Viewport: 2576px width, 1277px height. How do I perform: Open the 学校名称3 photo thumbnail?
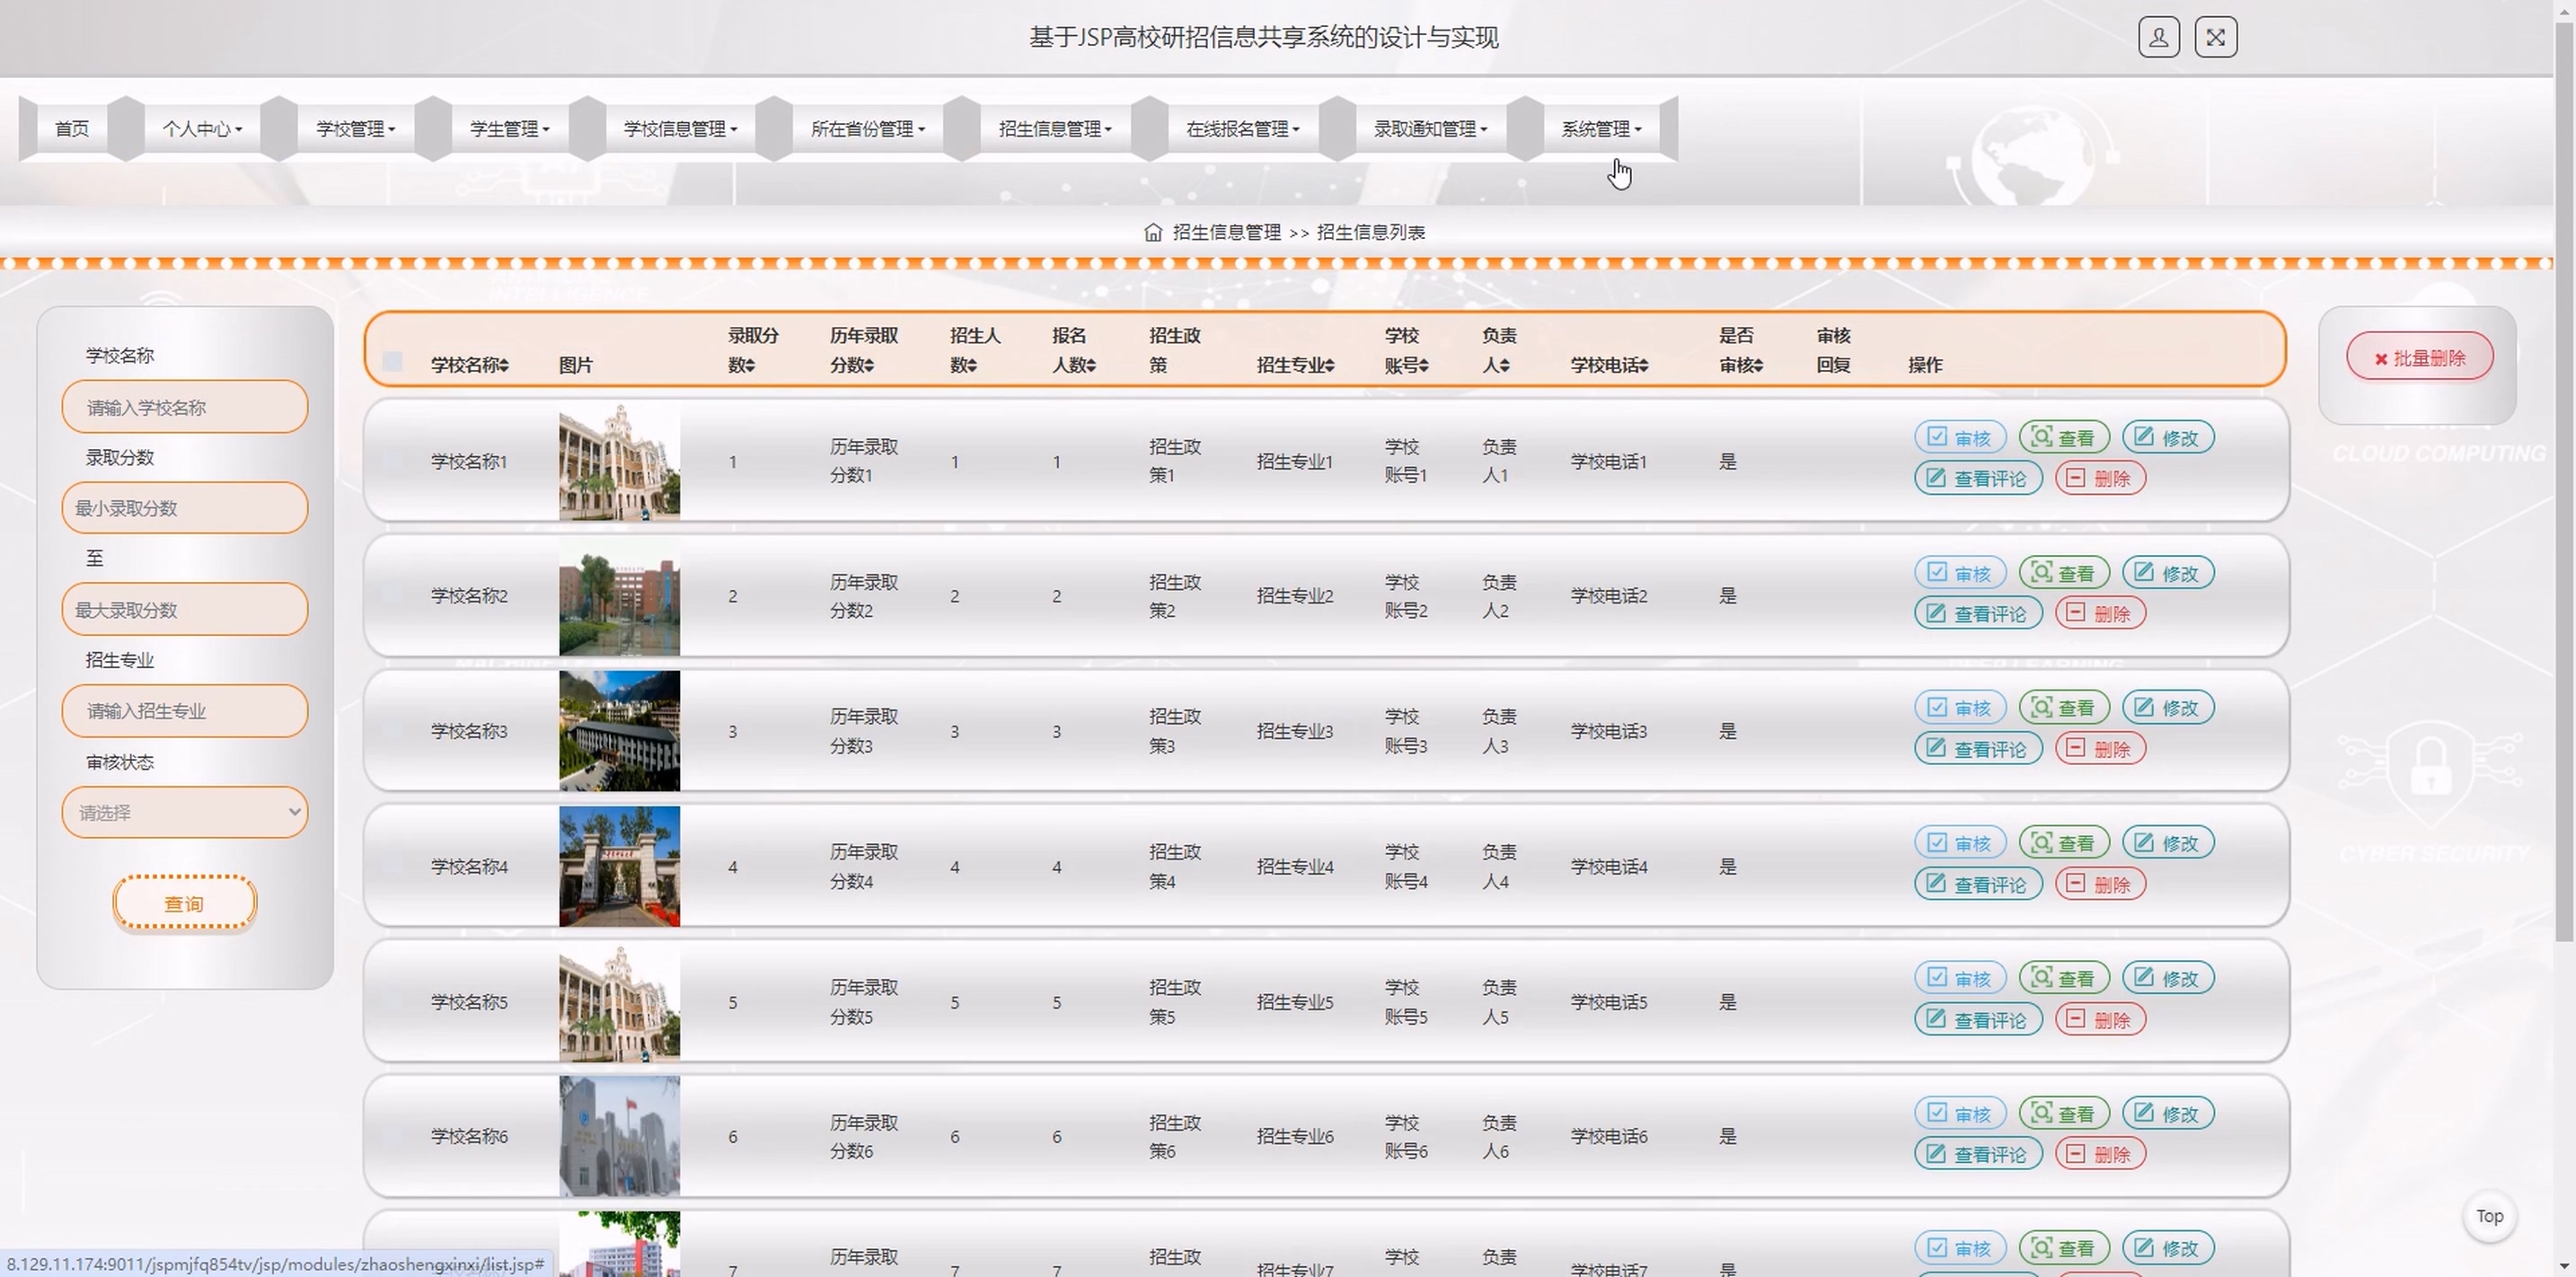pyautogui.click(x=619, y=731)
